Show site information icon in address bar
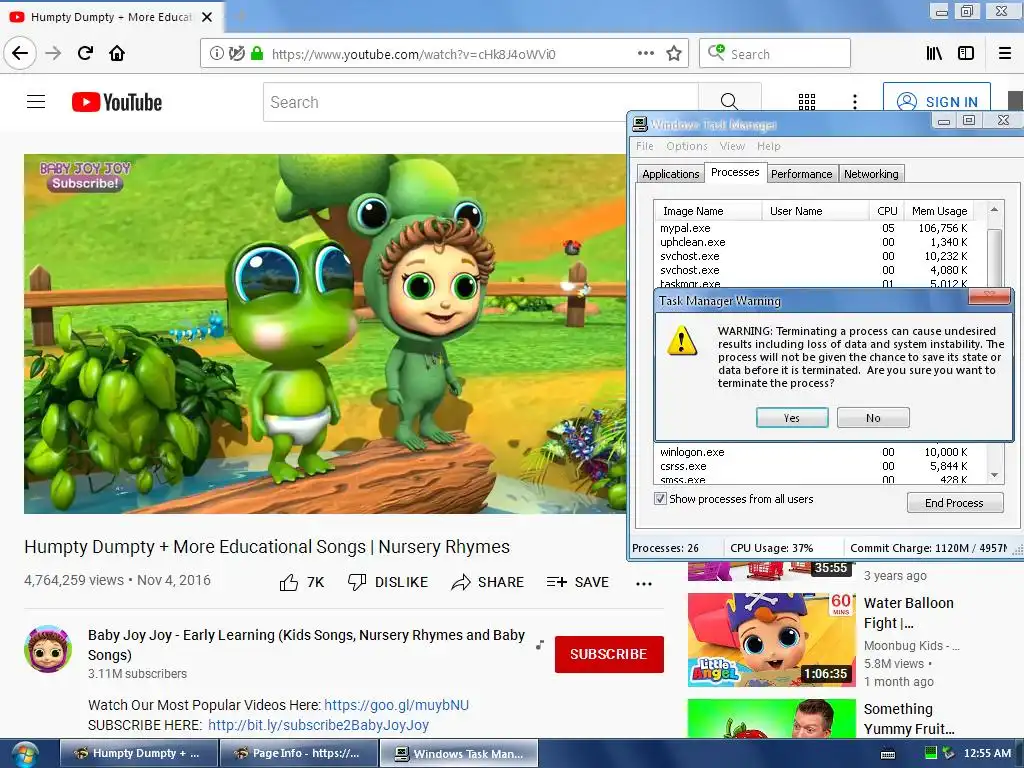 pos(216,54)
